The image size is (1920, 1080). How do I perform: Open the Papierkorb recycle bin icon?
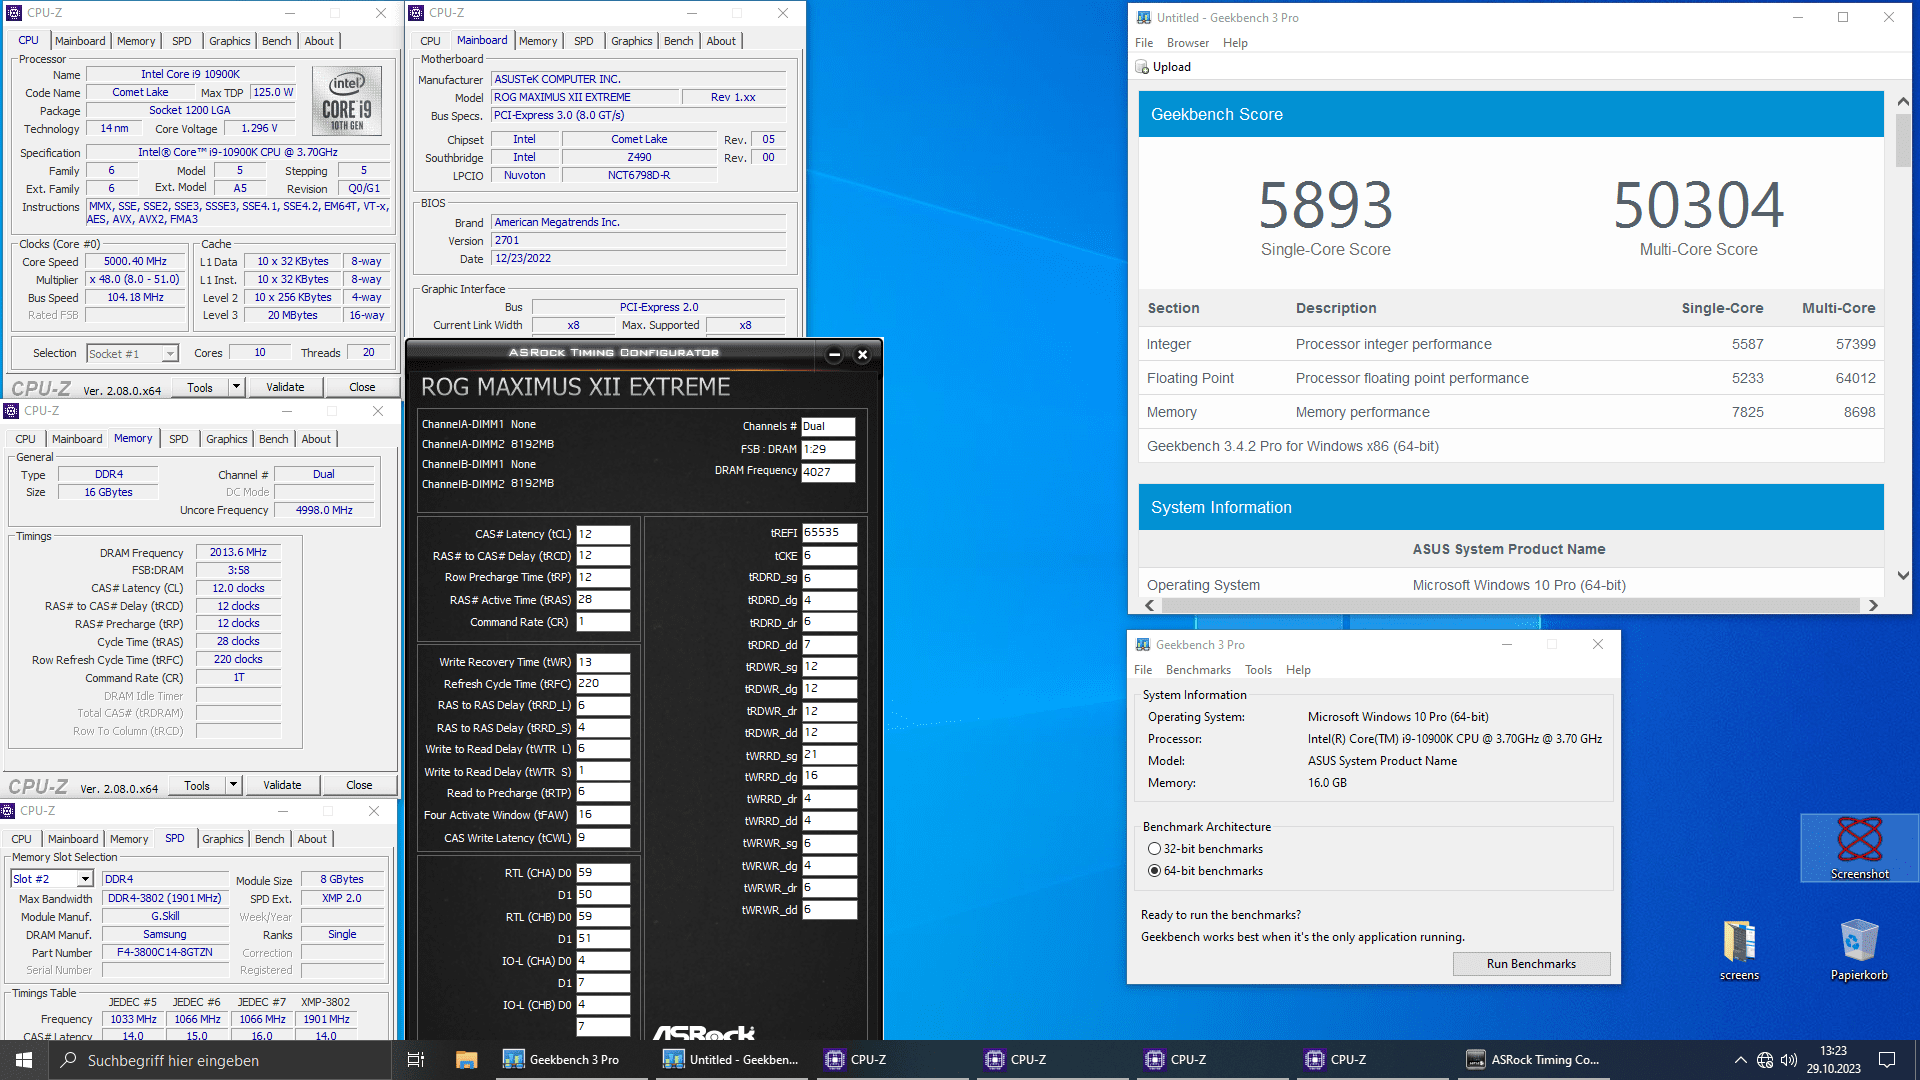click(x=1859, y=951)
